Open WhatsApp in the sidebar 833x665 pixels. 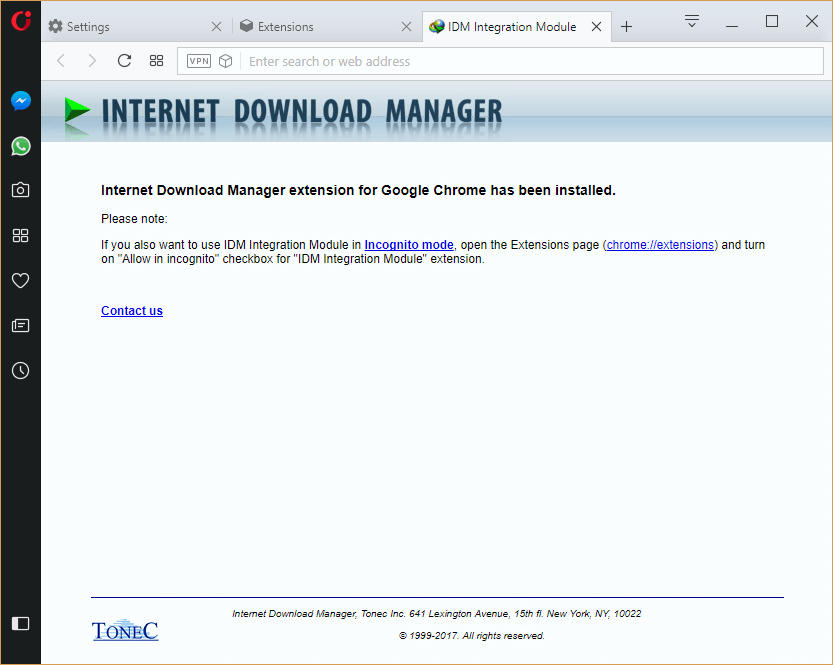point(21,146)
